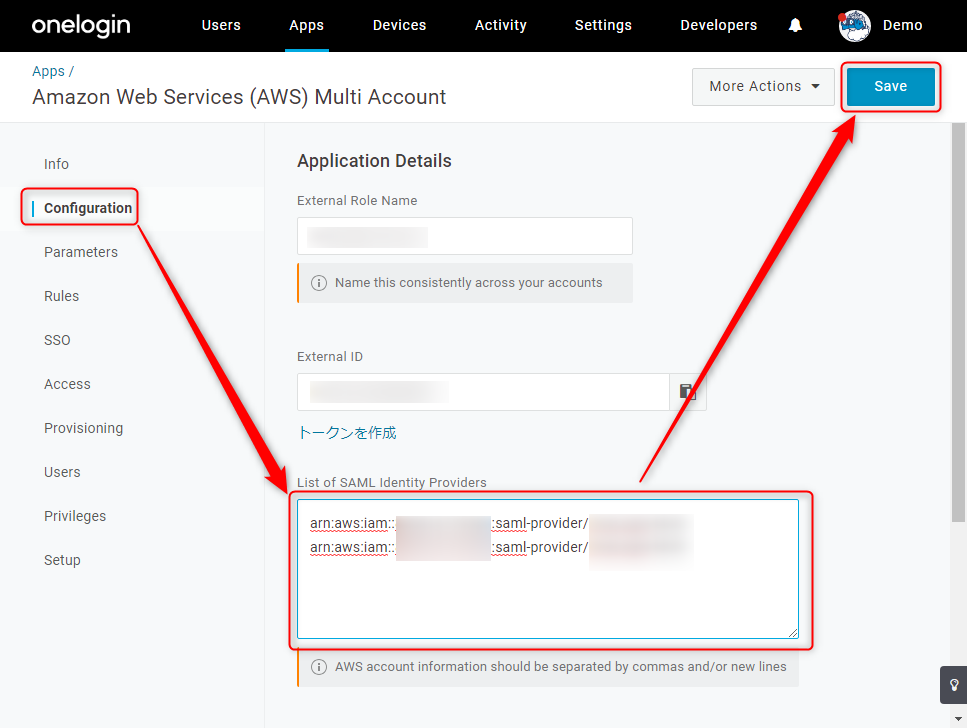Go to the Apps breadcrumb link
The width and height of the screenshot is (967, 728).
tap(48, 72)
